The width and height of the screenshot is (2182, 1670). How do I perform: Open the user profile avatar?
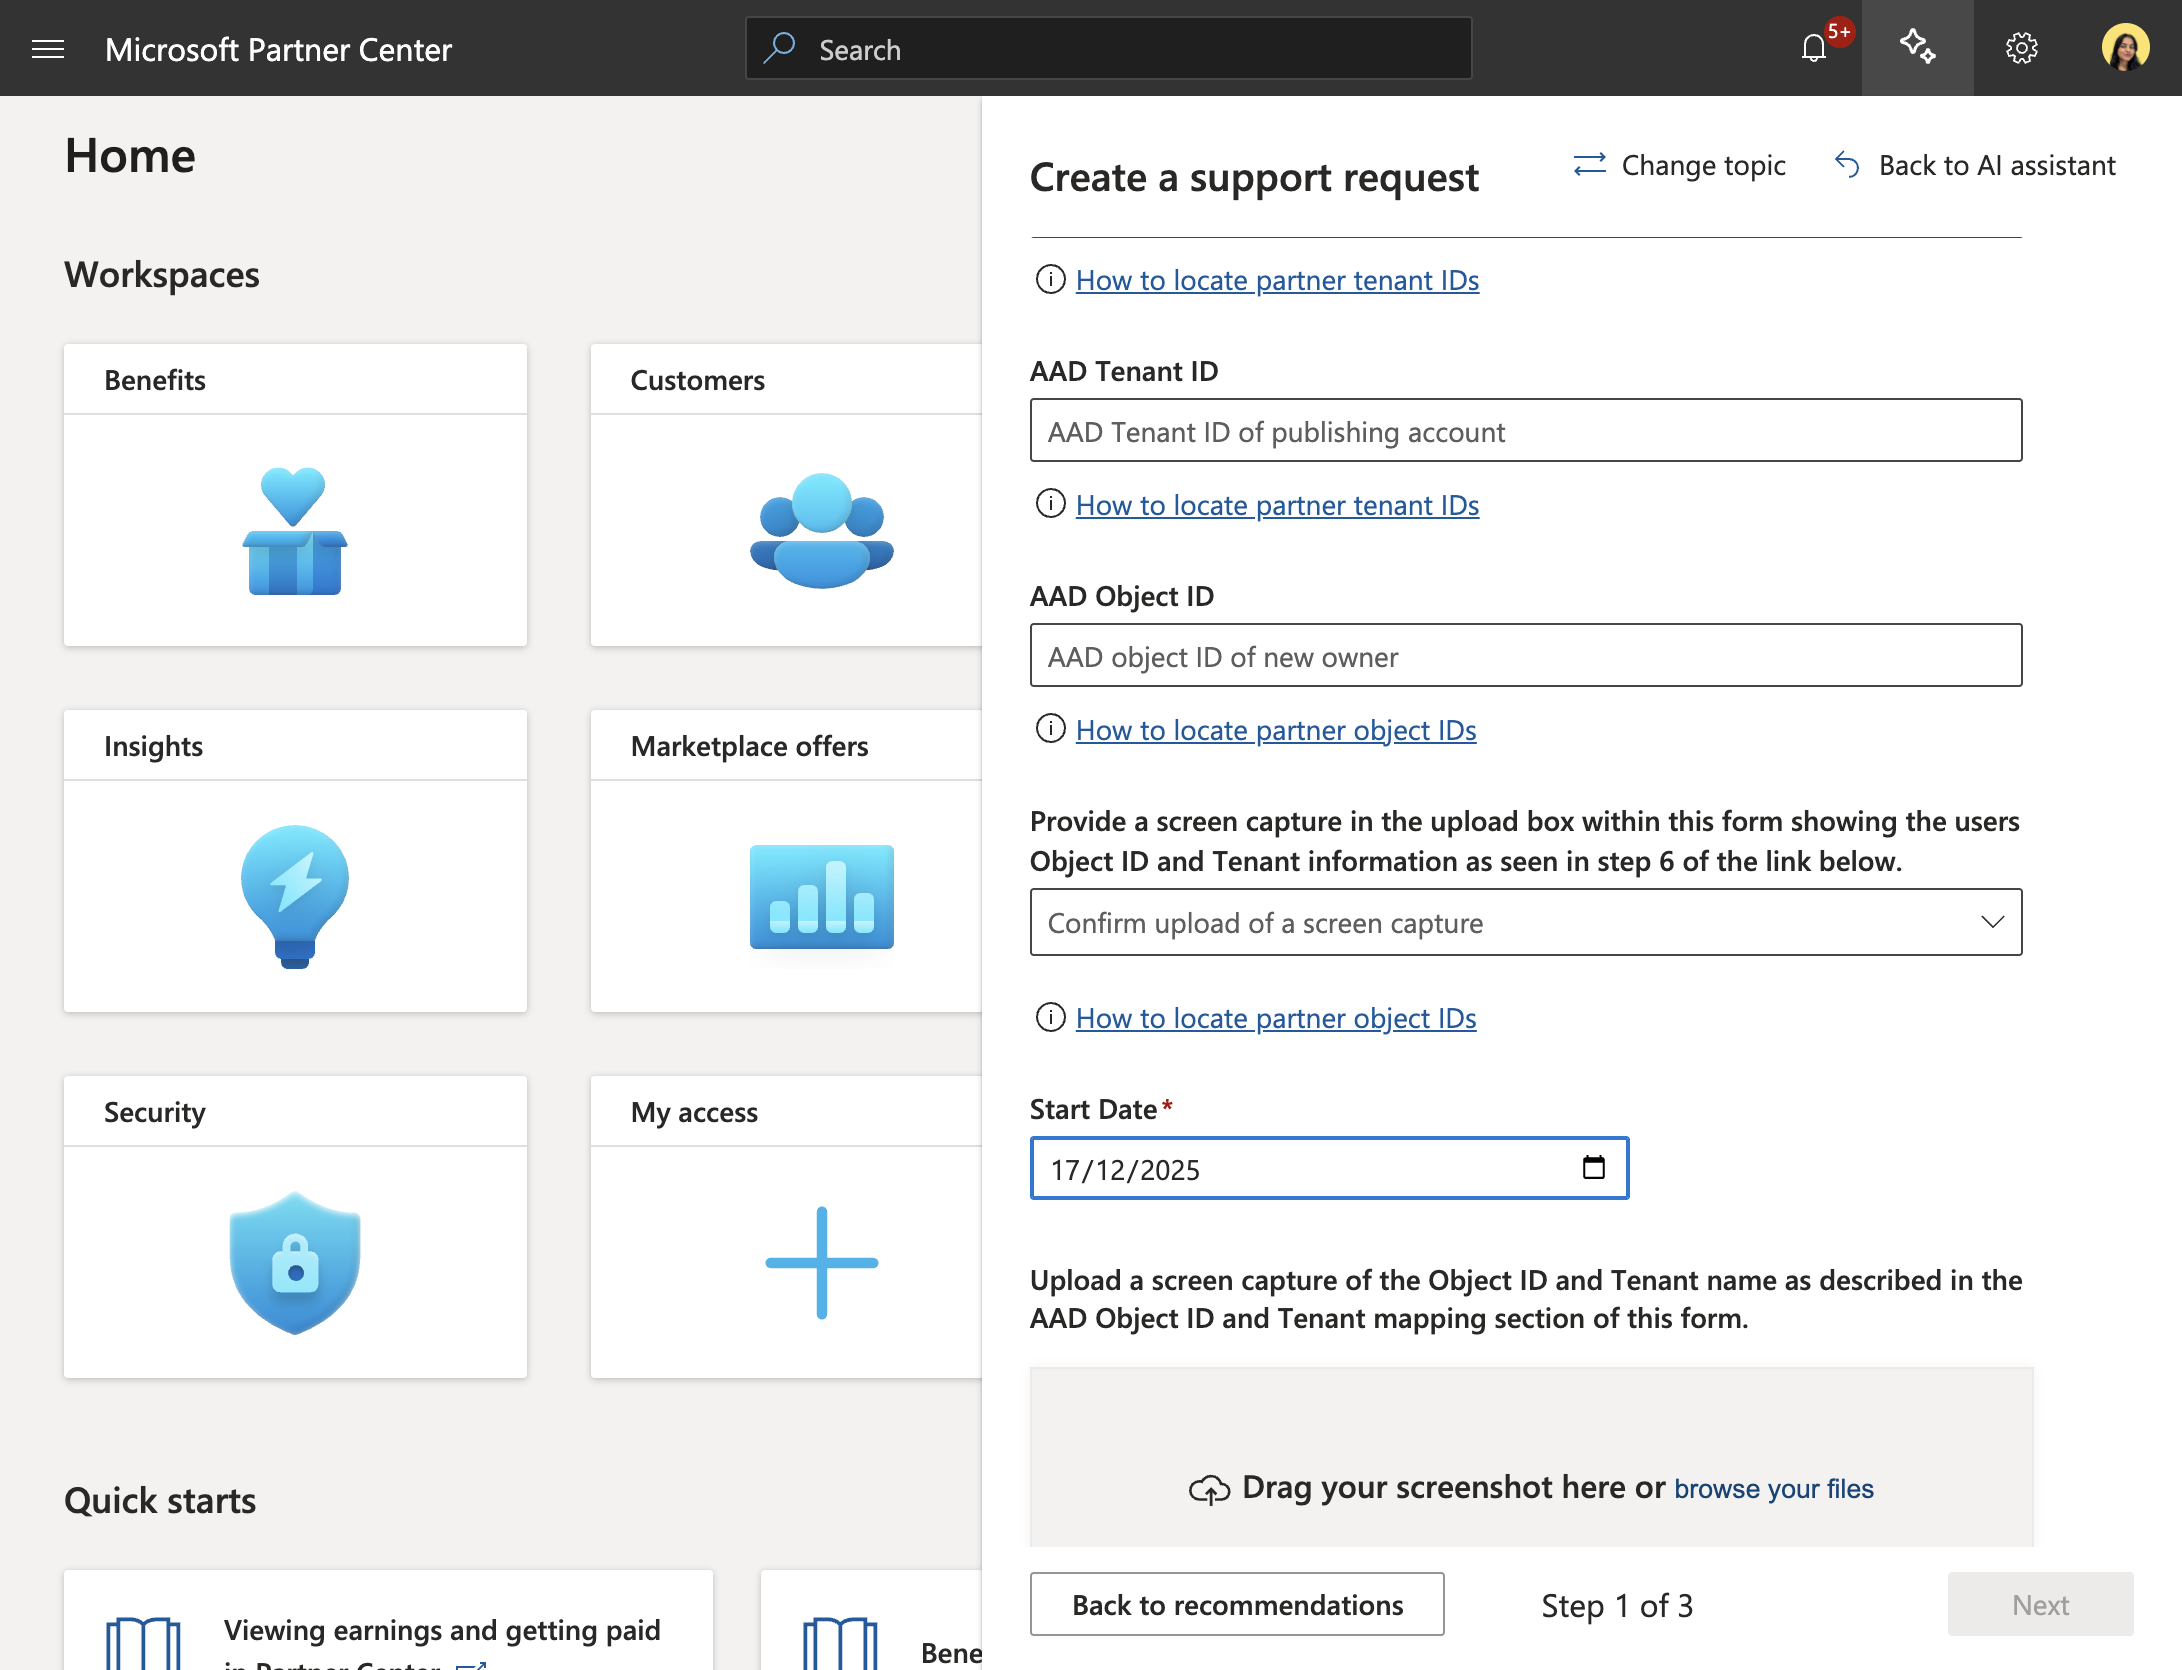click(2125, 48)
